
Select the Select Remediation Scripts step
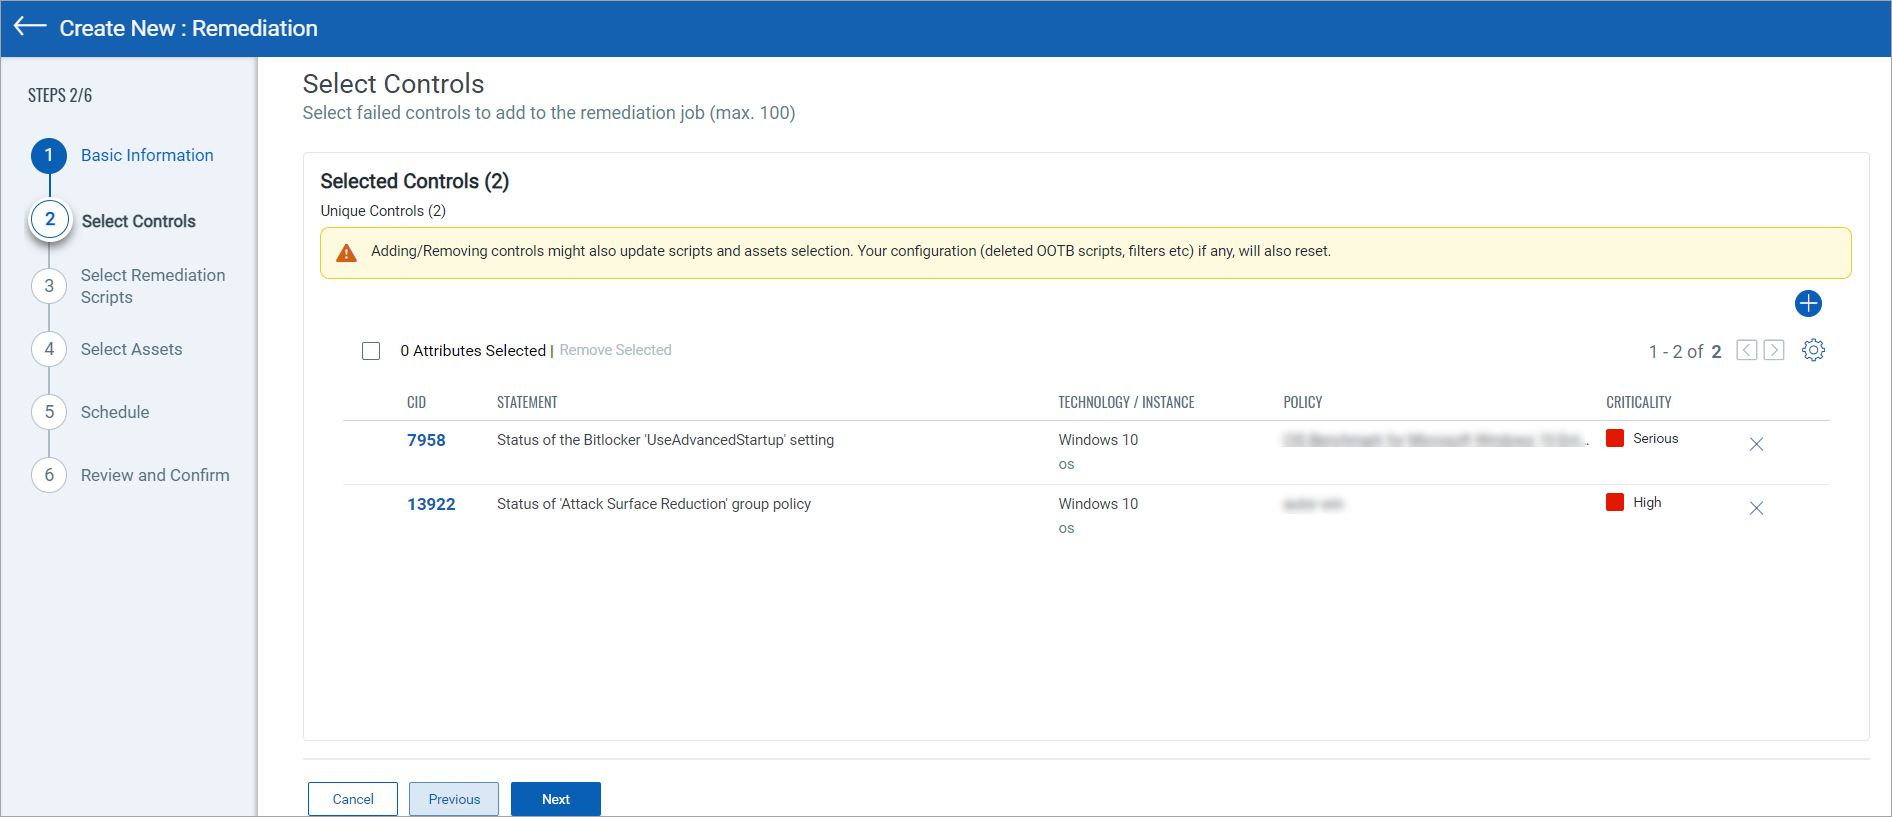point(152,286)
